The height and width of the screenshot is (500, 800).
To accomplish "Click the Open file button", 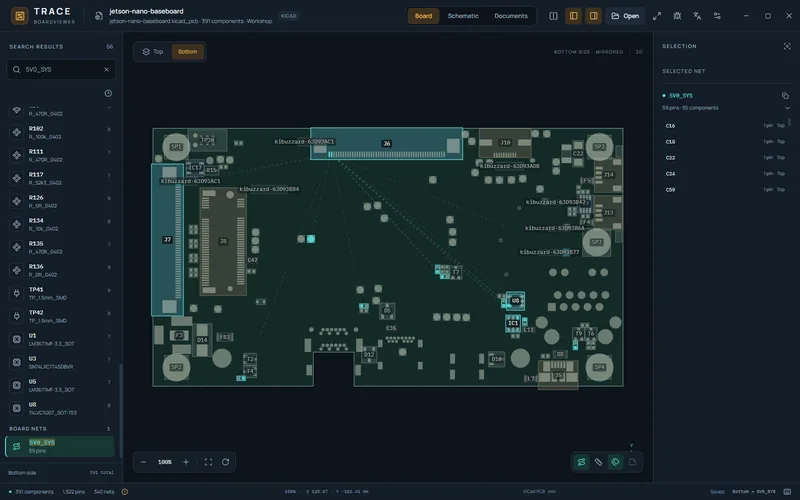I will (625, 16).
